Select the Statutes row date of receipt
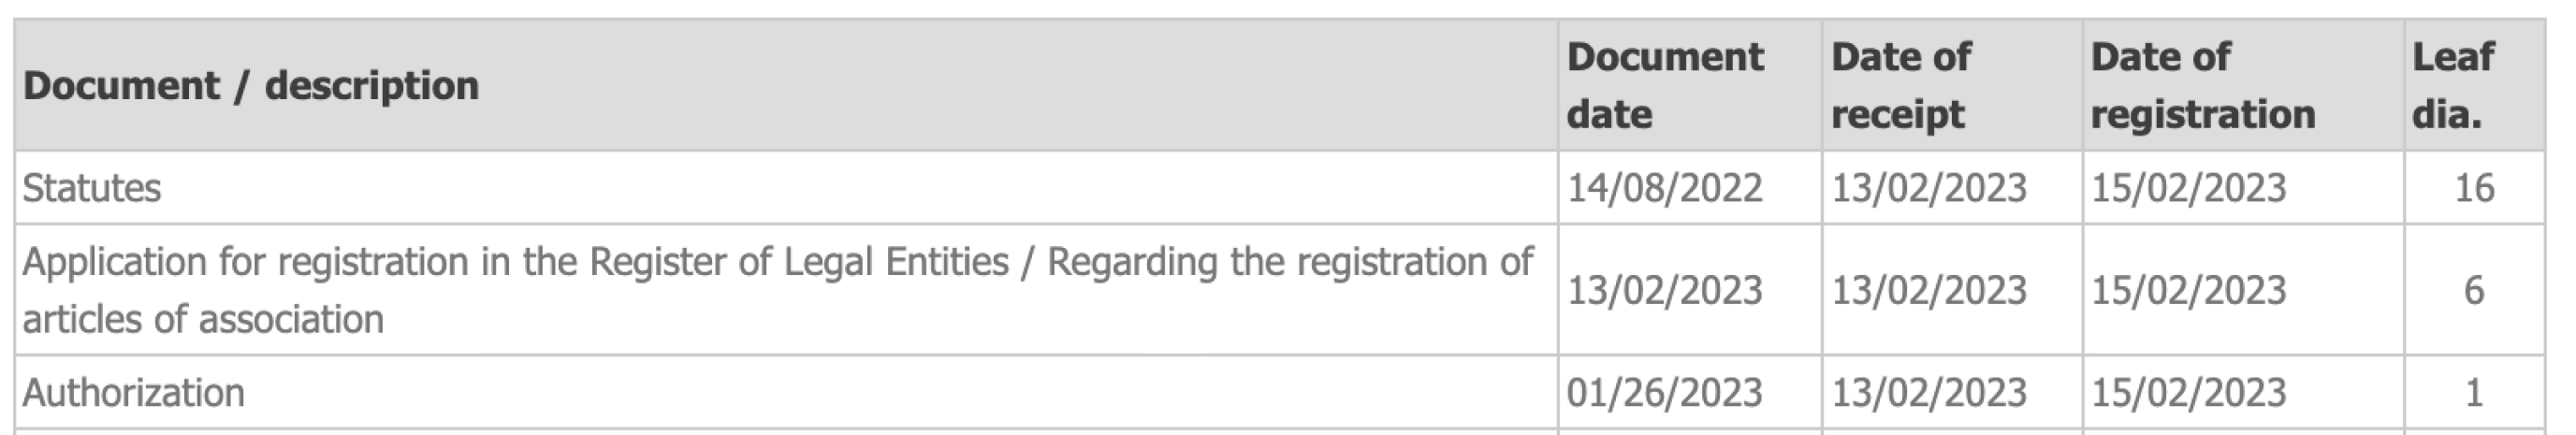This screenshot has height=435, width=2576. pyautogui.click(x=1928, y=188)
